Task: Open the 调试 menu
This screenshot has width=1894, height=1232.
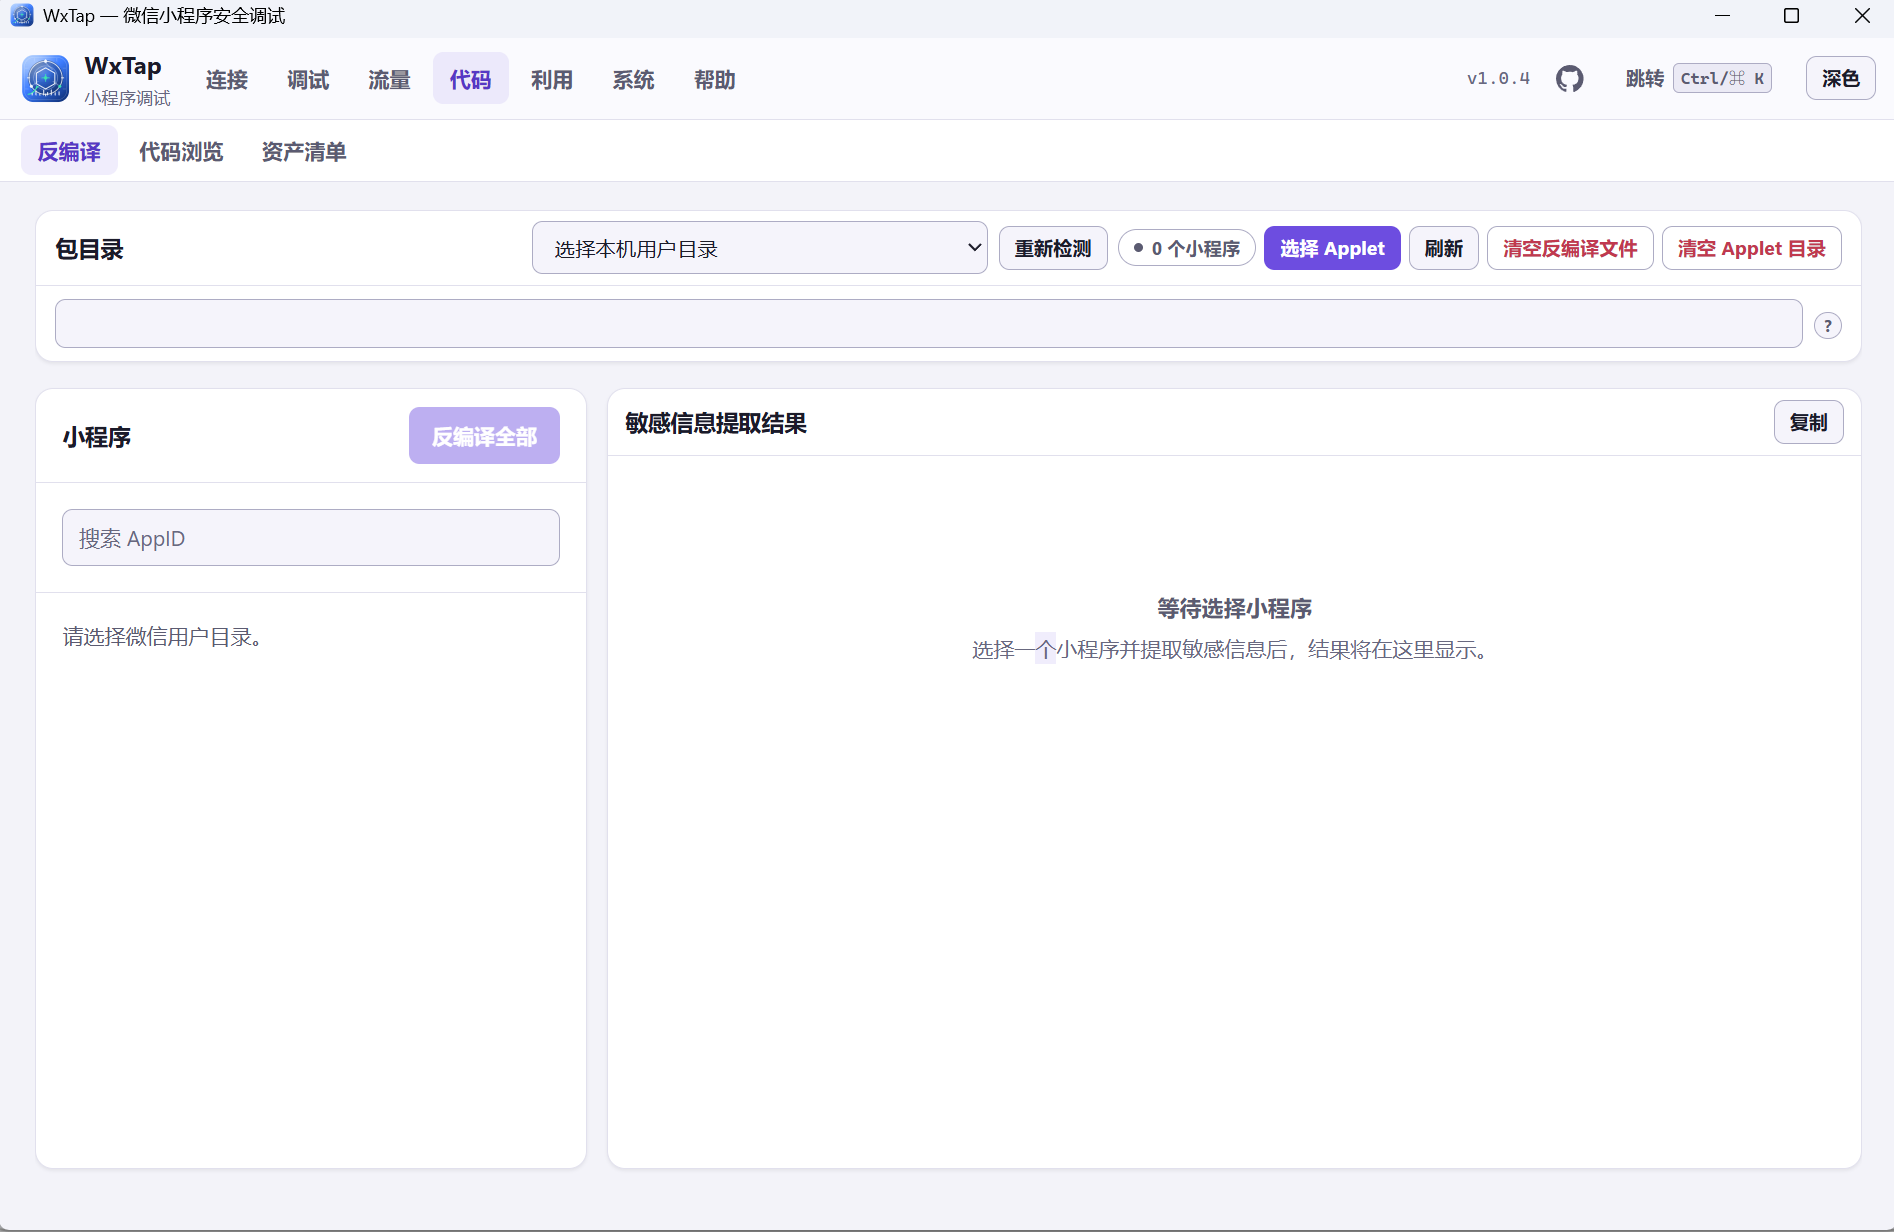Action: coord(308,80)
